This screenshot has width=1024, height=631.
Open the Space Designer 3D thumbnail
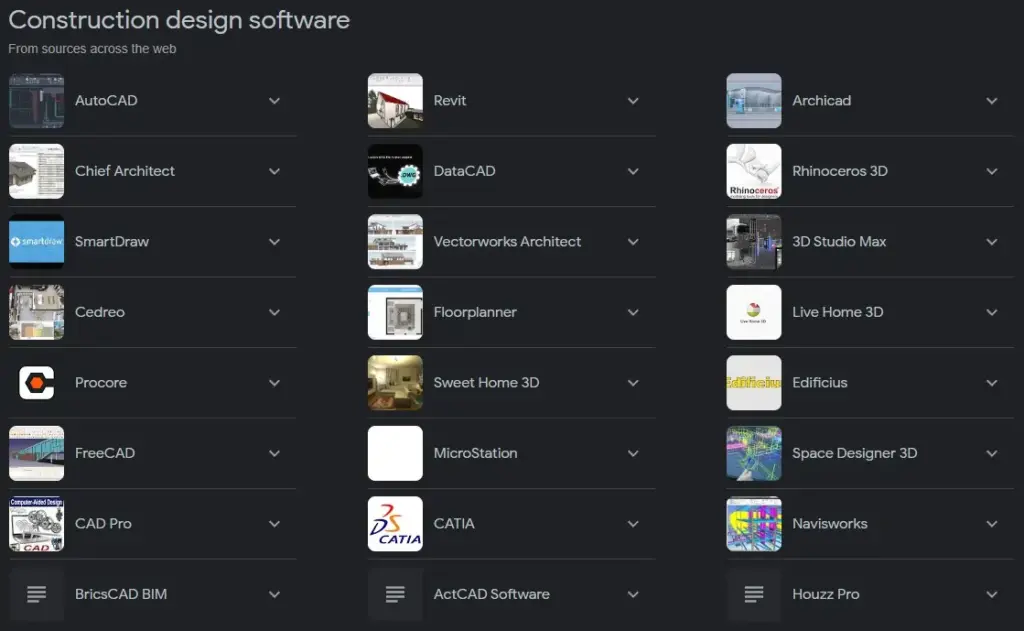(x=753, y=453)
